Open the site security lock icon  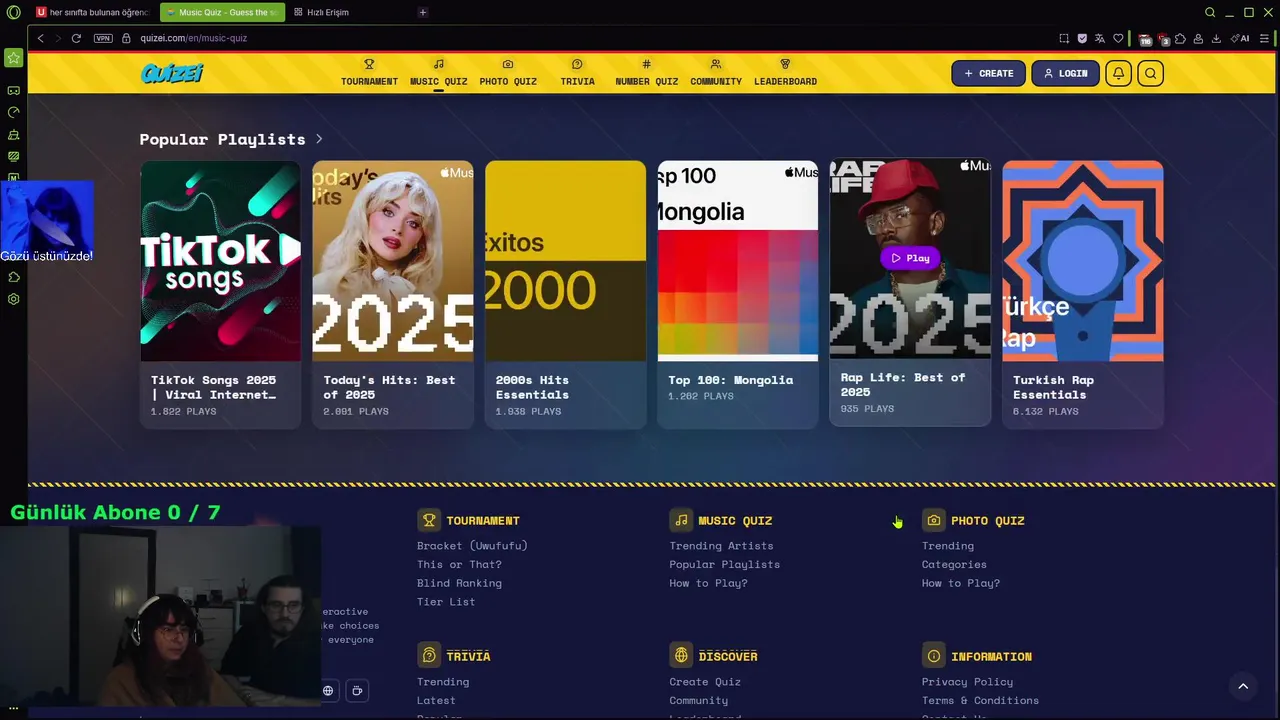point(127,38)
